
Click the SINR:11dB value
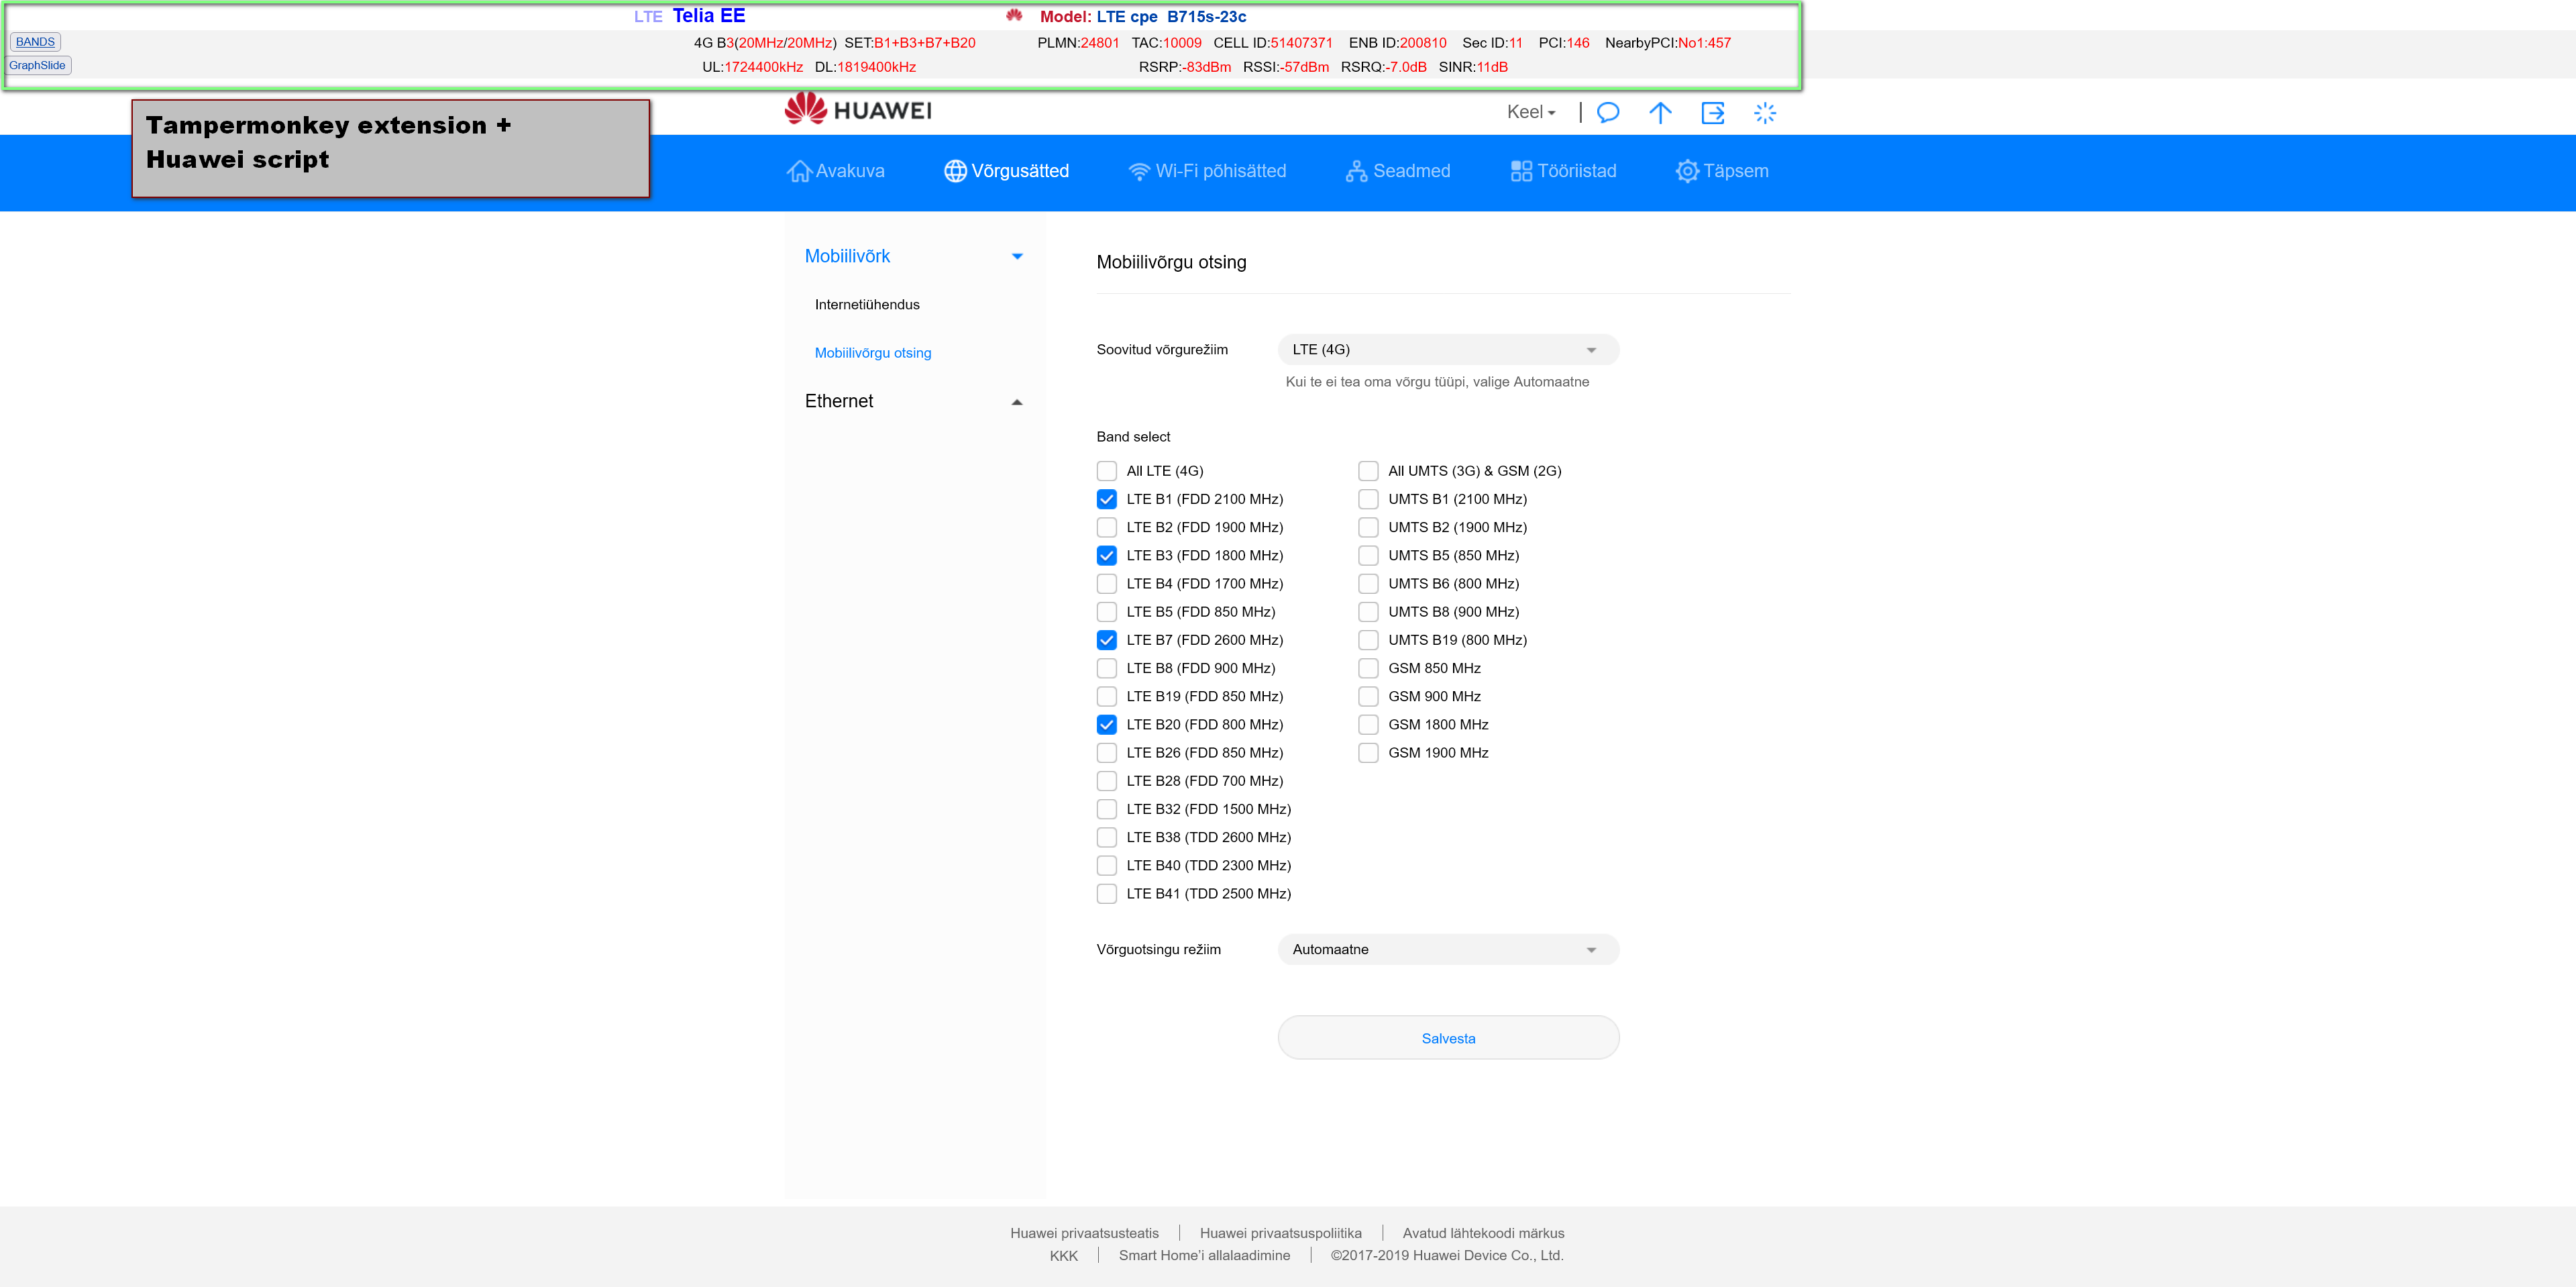click(x=1473, y=67)
